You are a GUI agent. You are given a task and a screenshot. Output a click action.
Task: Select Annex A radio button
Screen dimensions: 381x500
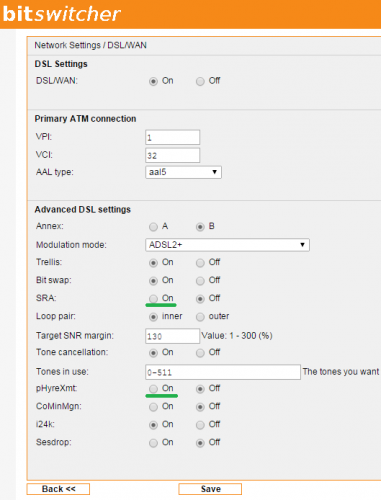click(x=153, y=227)
